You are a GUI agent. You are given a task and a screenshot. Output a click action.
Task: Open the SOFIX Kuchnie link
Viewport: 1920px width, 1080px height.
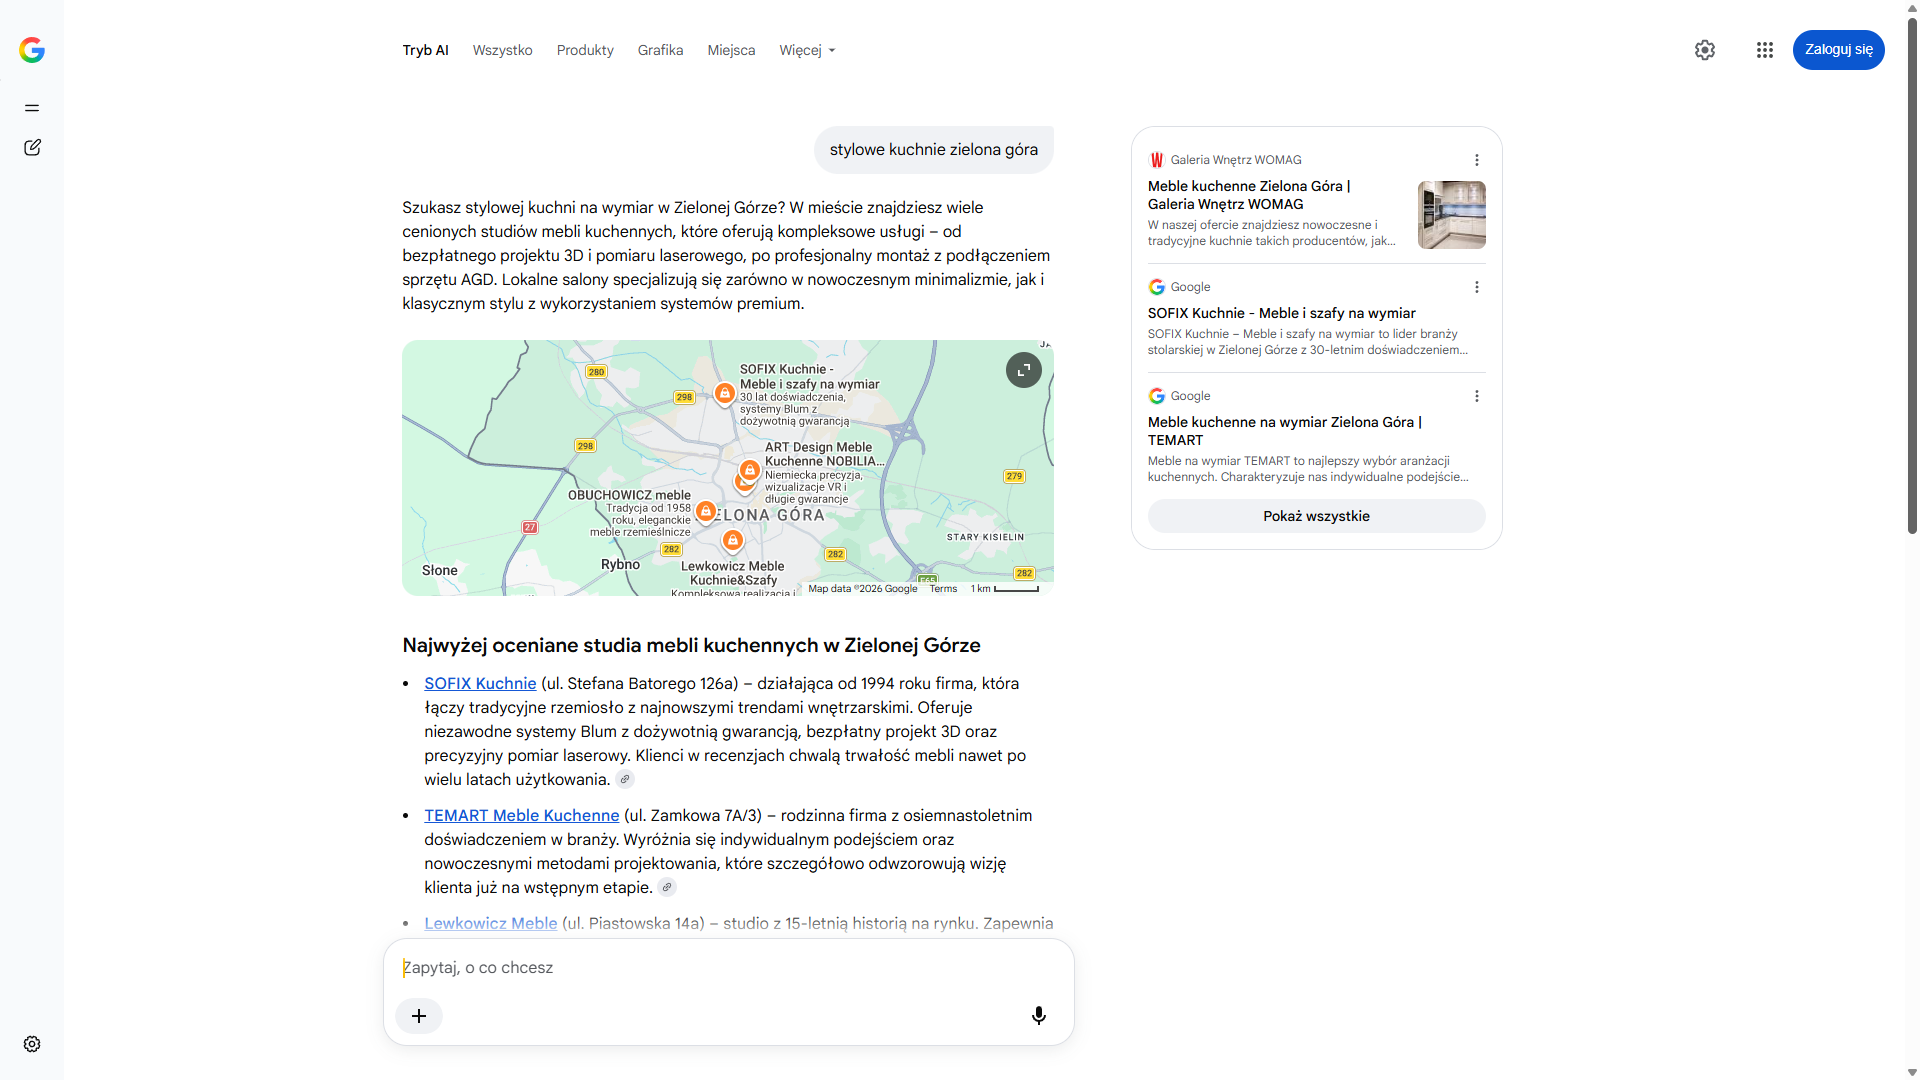pyautogui.click(x=480, y=684)
